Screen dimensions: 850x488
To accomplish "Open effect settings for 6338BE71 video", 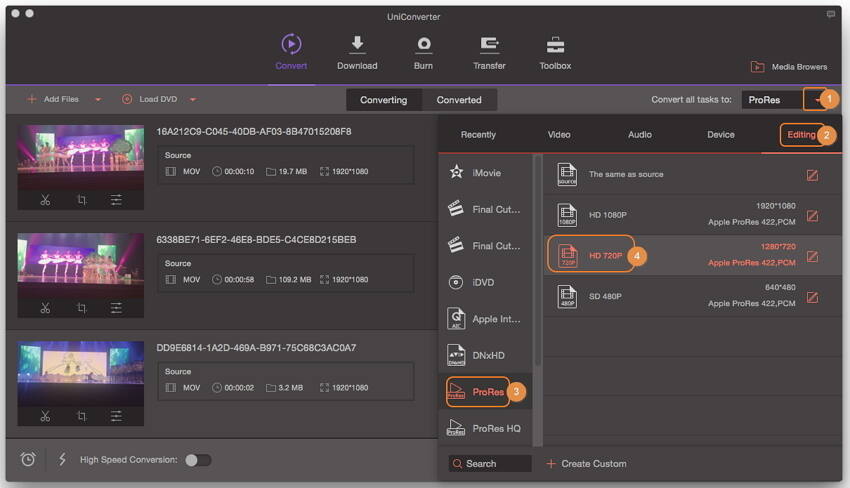I will [116, 308].
